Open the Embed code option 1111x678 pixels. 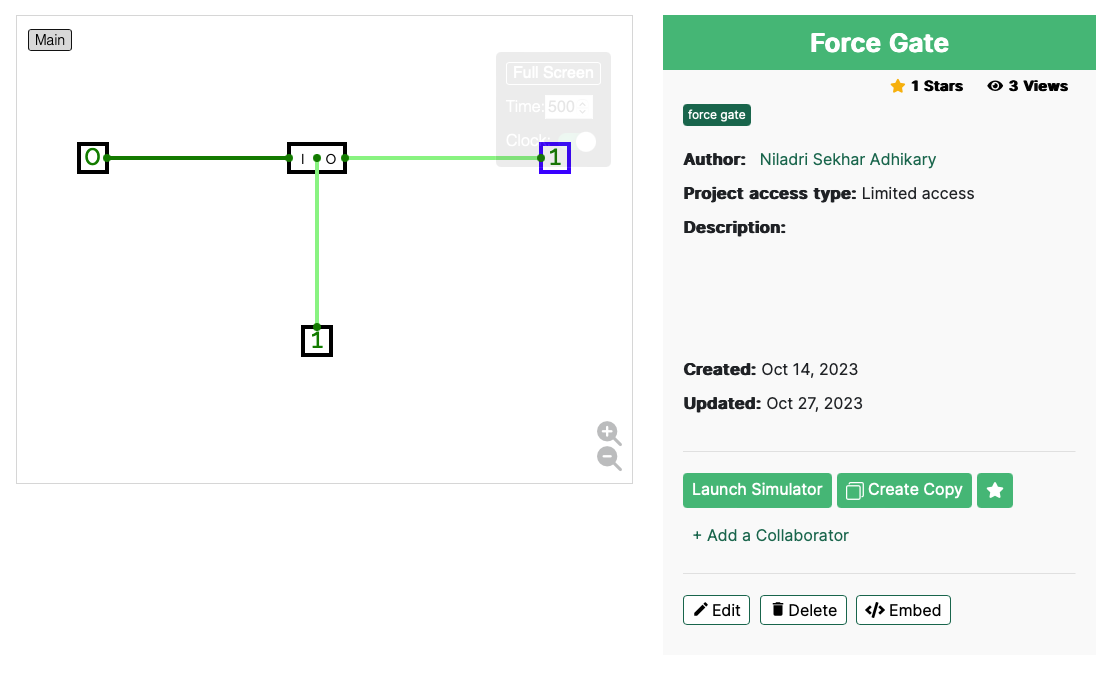pos(903,610)
